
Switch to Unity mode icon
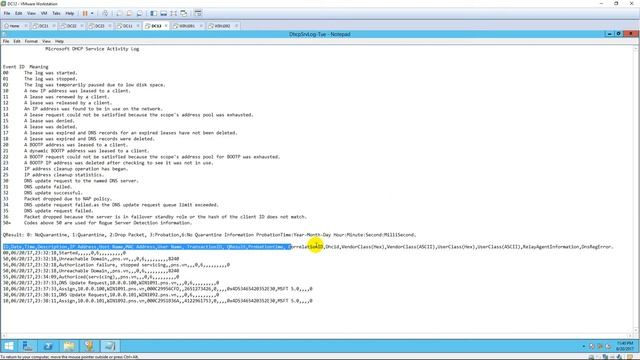coord(184,13)
